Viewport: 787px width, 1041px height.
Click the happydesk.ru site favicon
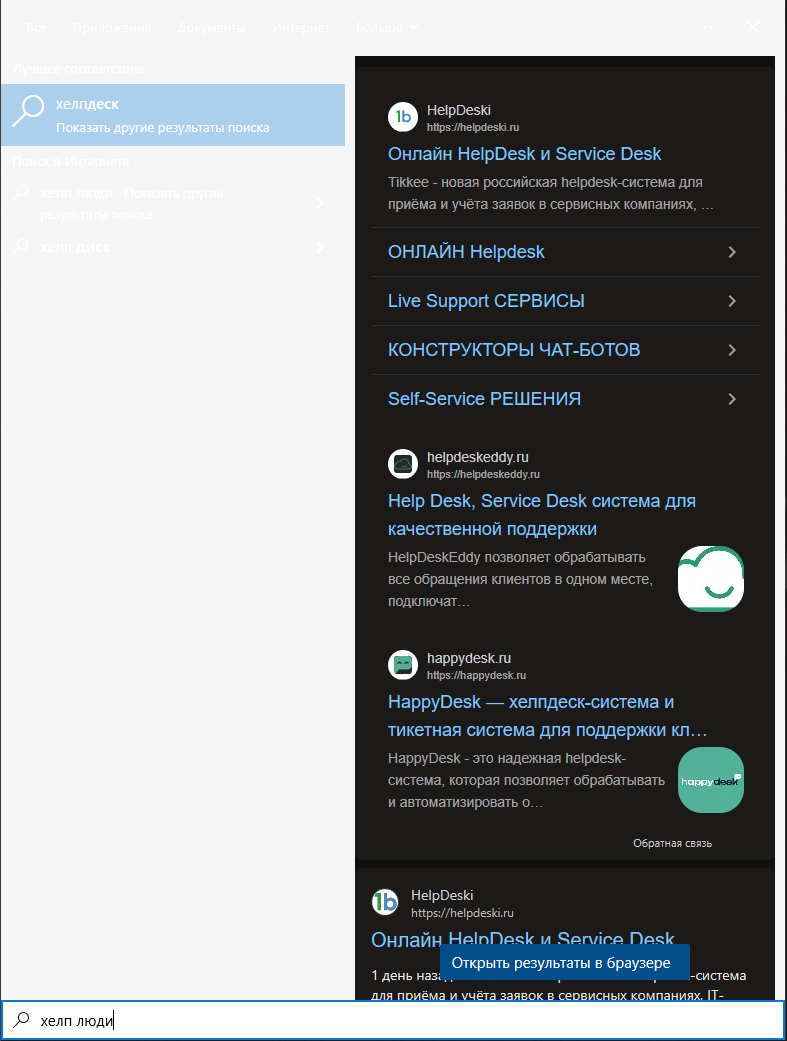pyautogui.click(x=402, y=665)
